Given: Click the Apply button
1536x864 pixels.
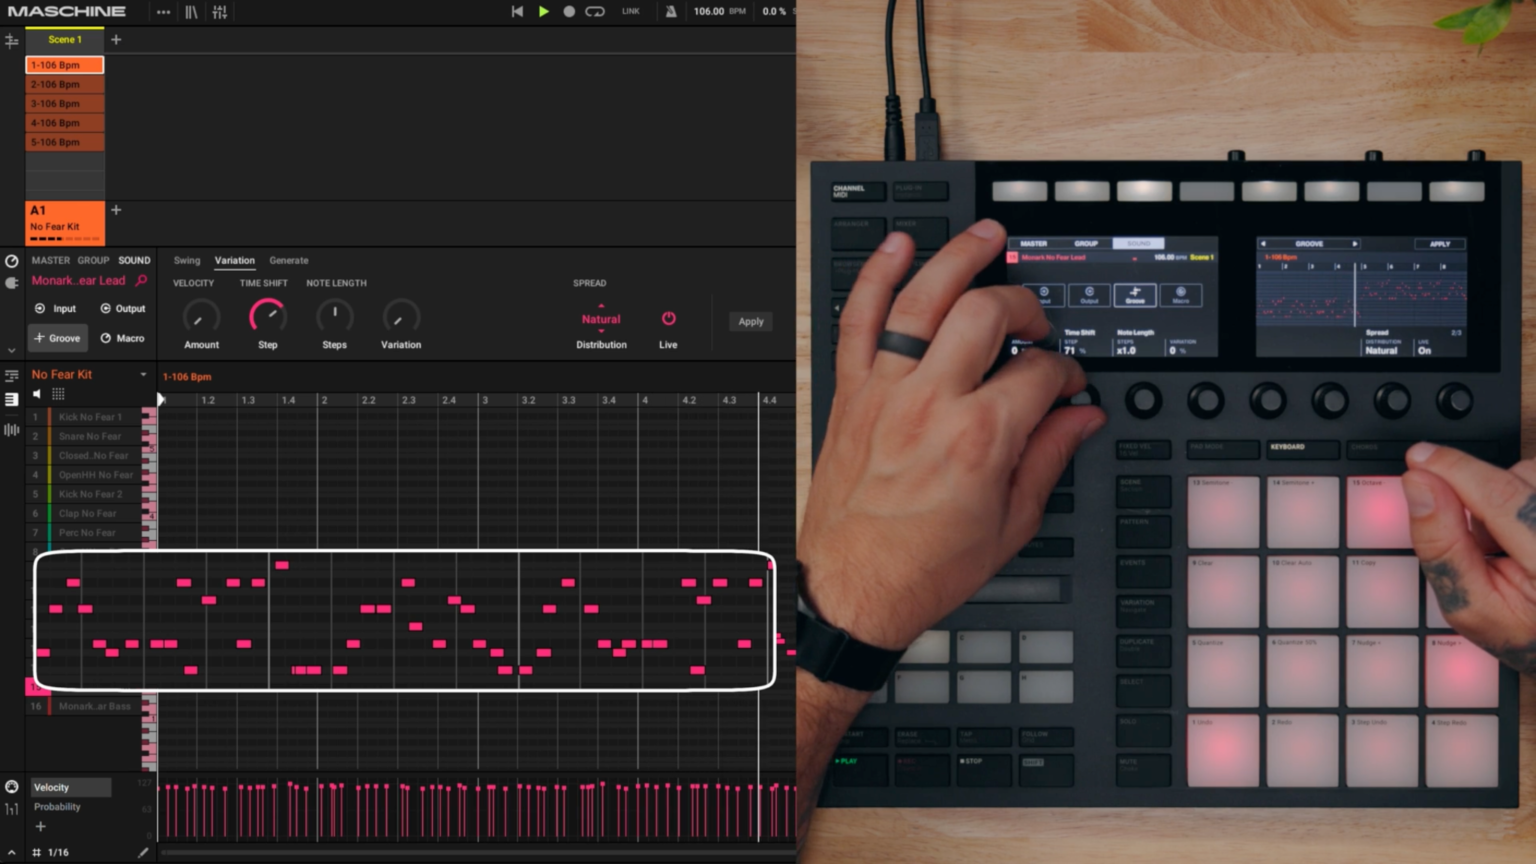Looking at the screenshot, I should point(751,322).
